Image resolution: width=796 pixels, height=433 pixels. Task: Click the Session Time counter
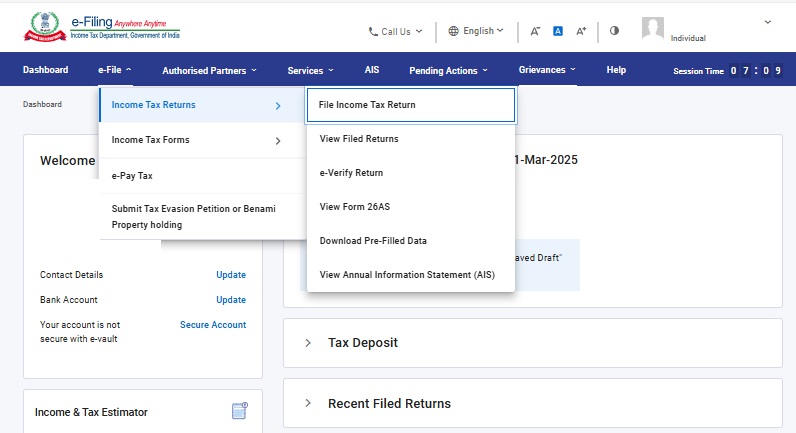click(727, 71)
